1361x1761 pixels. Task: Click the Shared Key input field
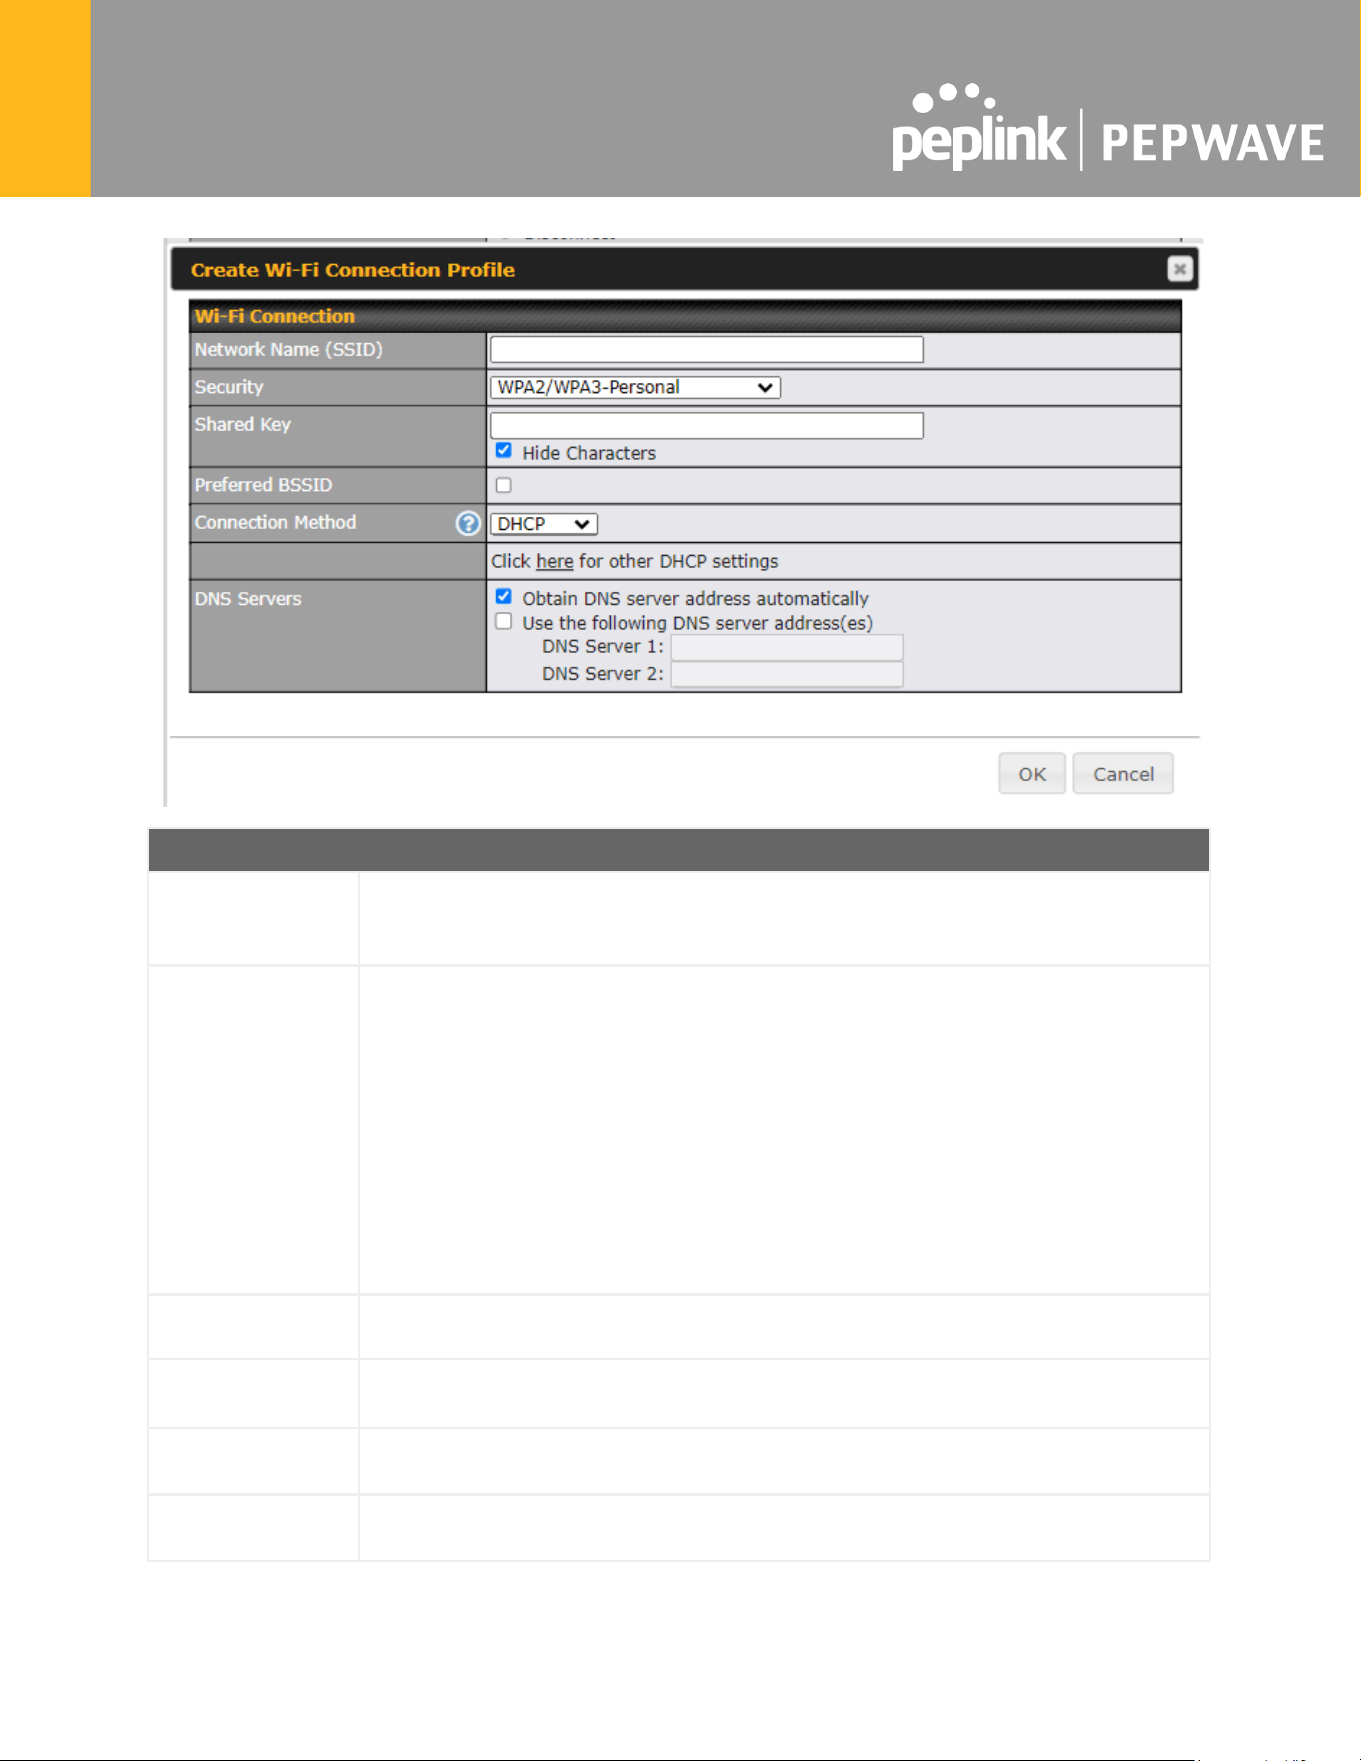click(x=707, y=425)
